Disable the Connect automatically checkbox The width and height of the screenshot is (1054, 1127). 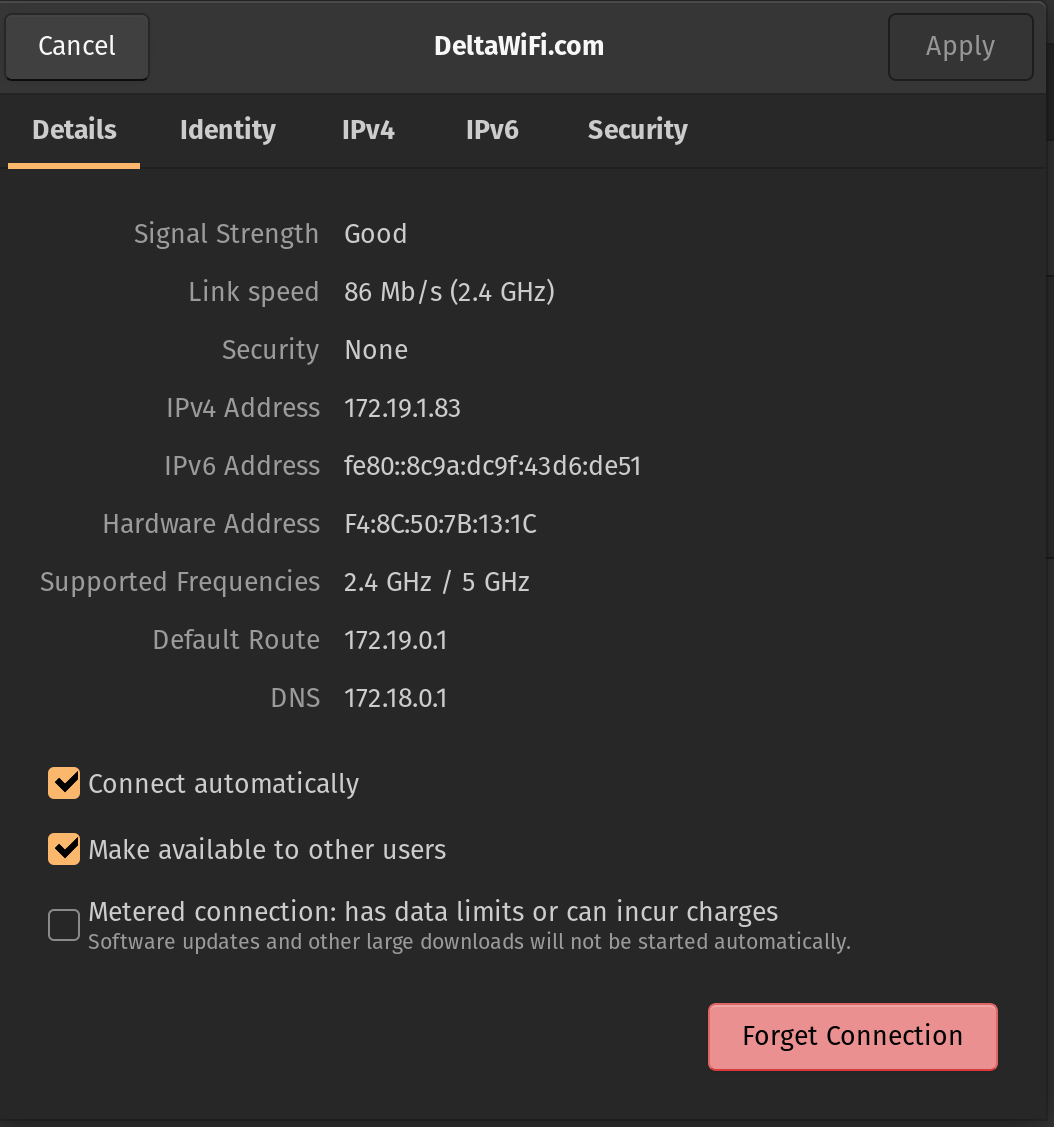pos(64,784)
